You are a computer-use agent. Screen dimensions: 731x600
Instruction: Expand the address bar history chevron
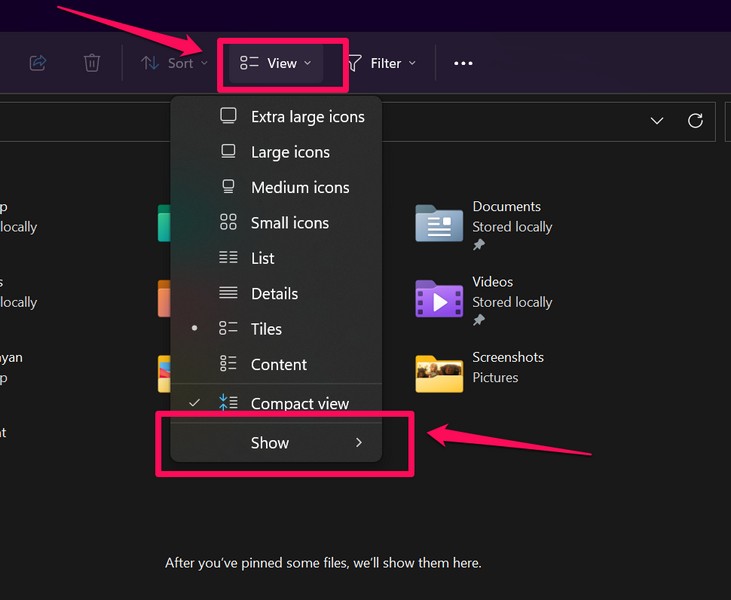(x=657, y=121)
